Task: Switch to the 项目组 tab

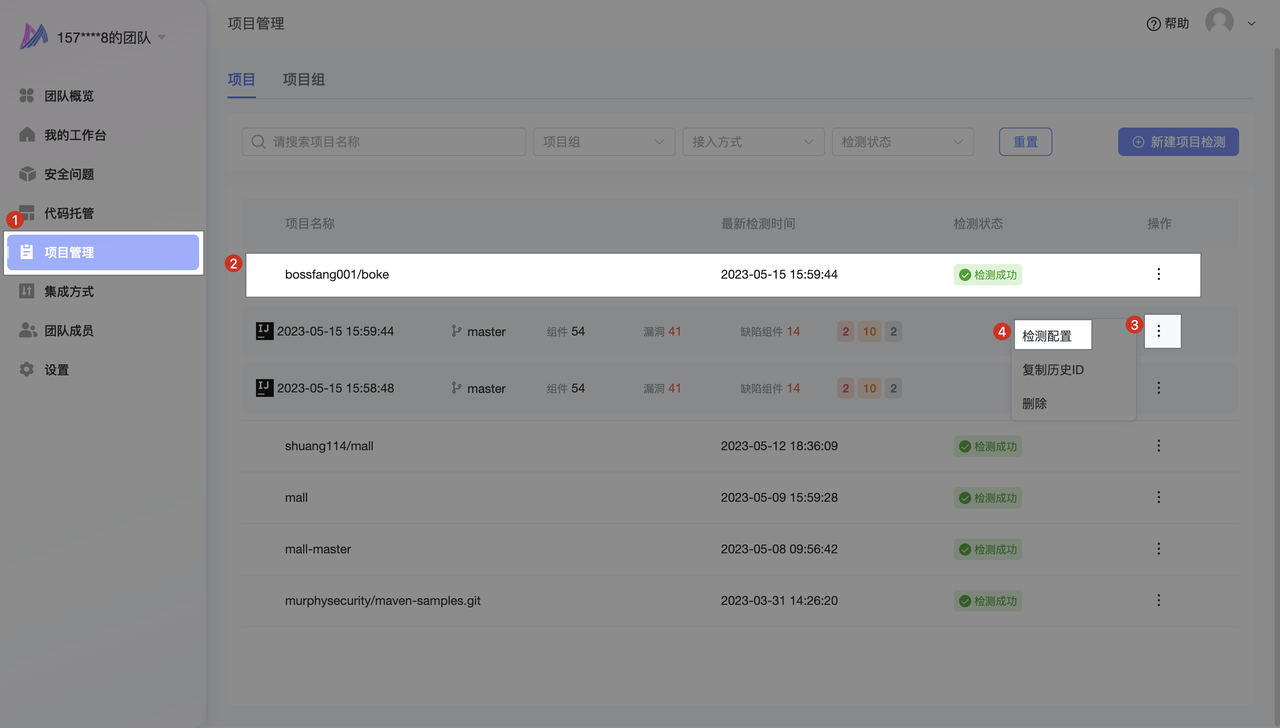Action: tap(304, 79)
